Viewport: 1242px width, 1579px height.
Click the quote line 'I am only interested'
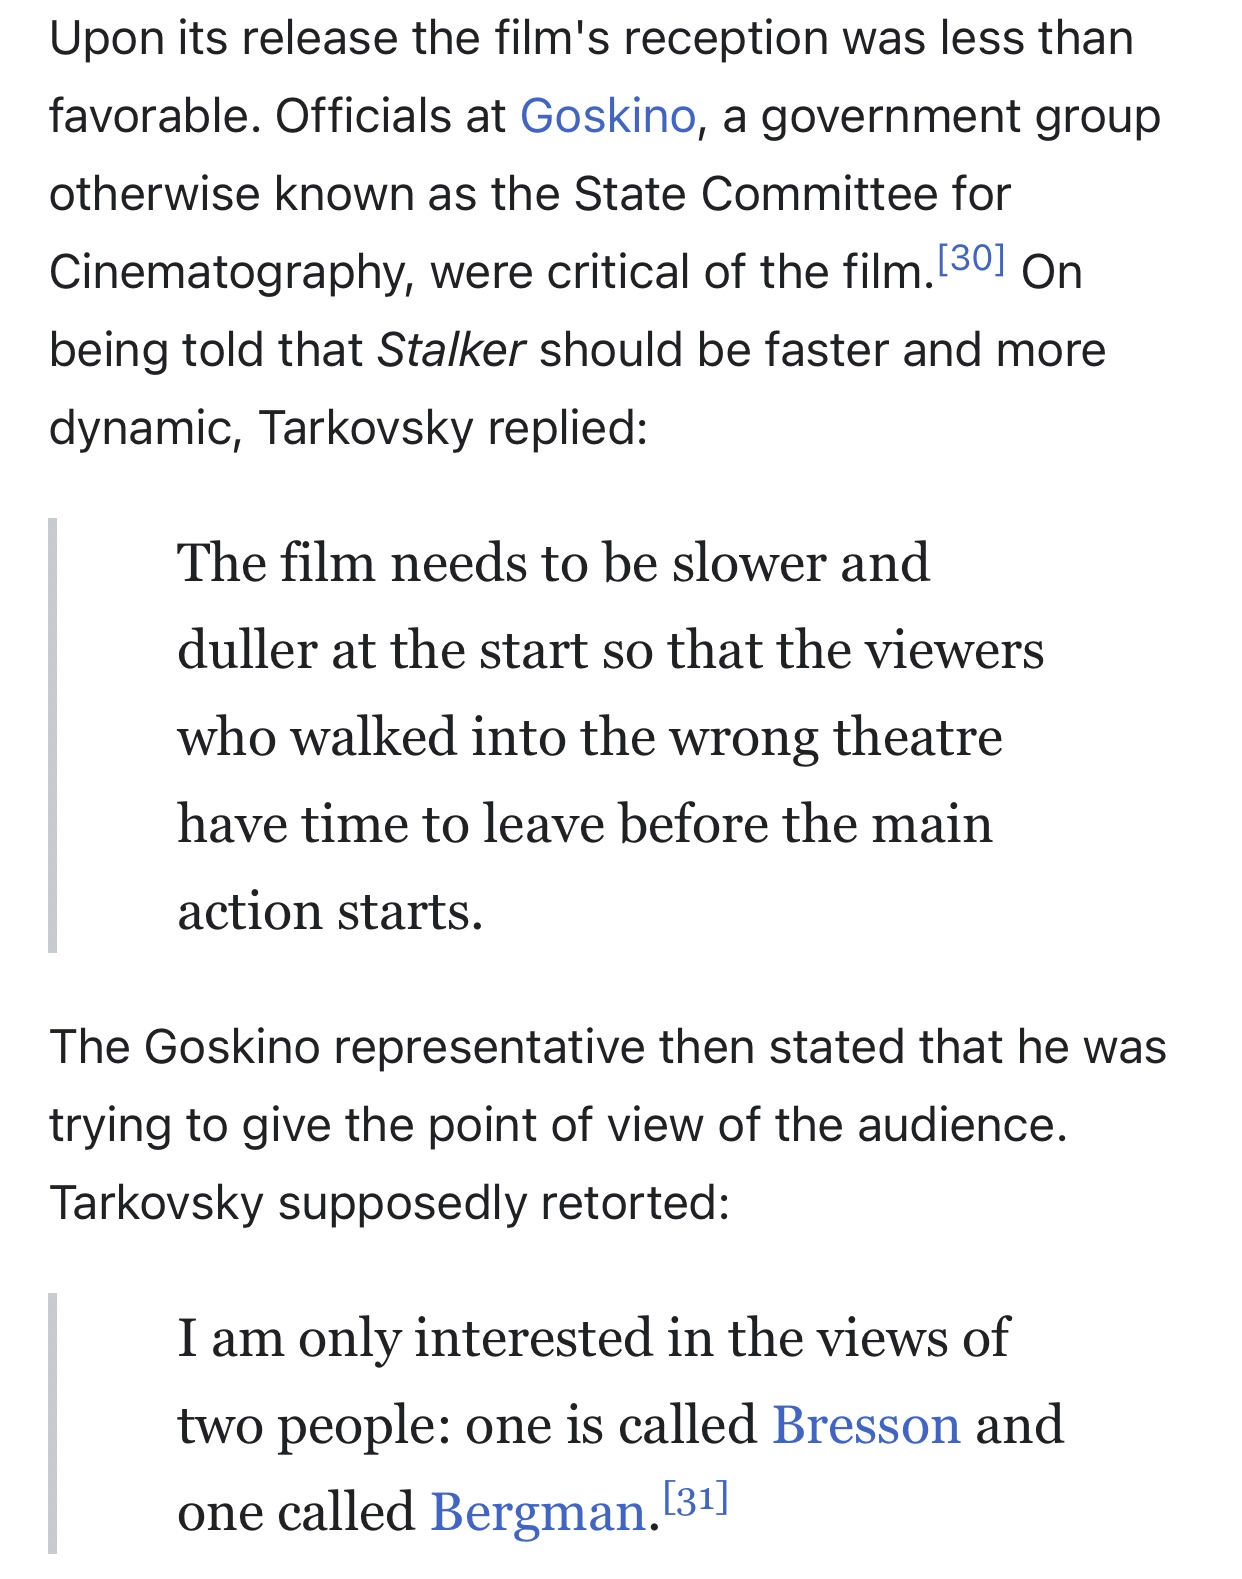click(592, 1337)
